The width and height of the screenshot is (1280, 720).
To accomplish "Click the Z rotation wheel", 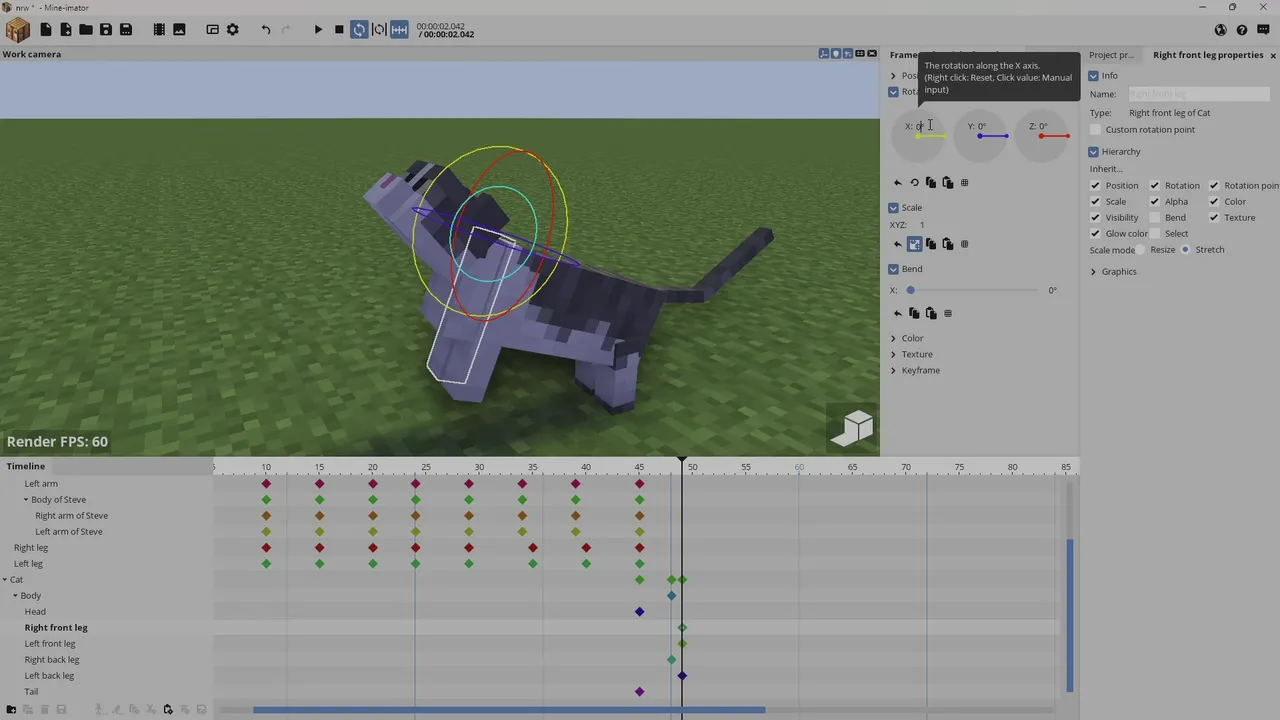I will [x=1041, y=136].
